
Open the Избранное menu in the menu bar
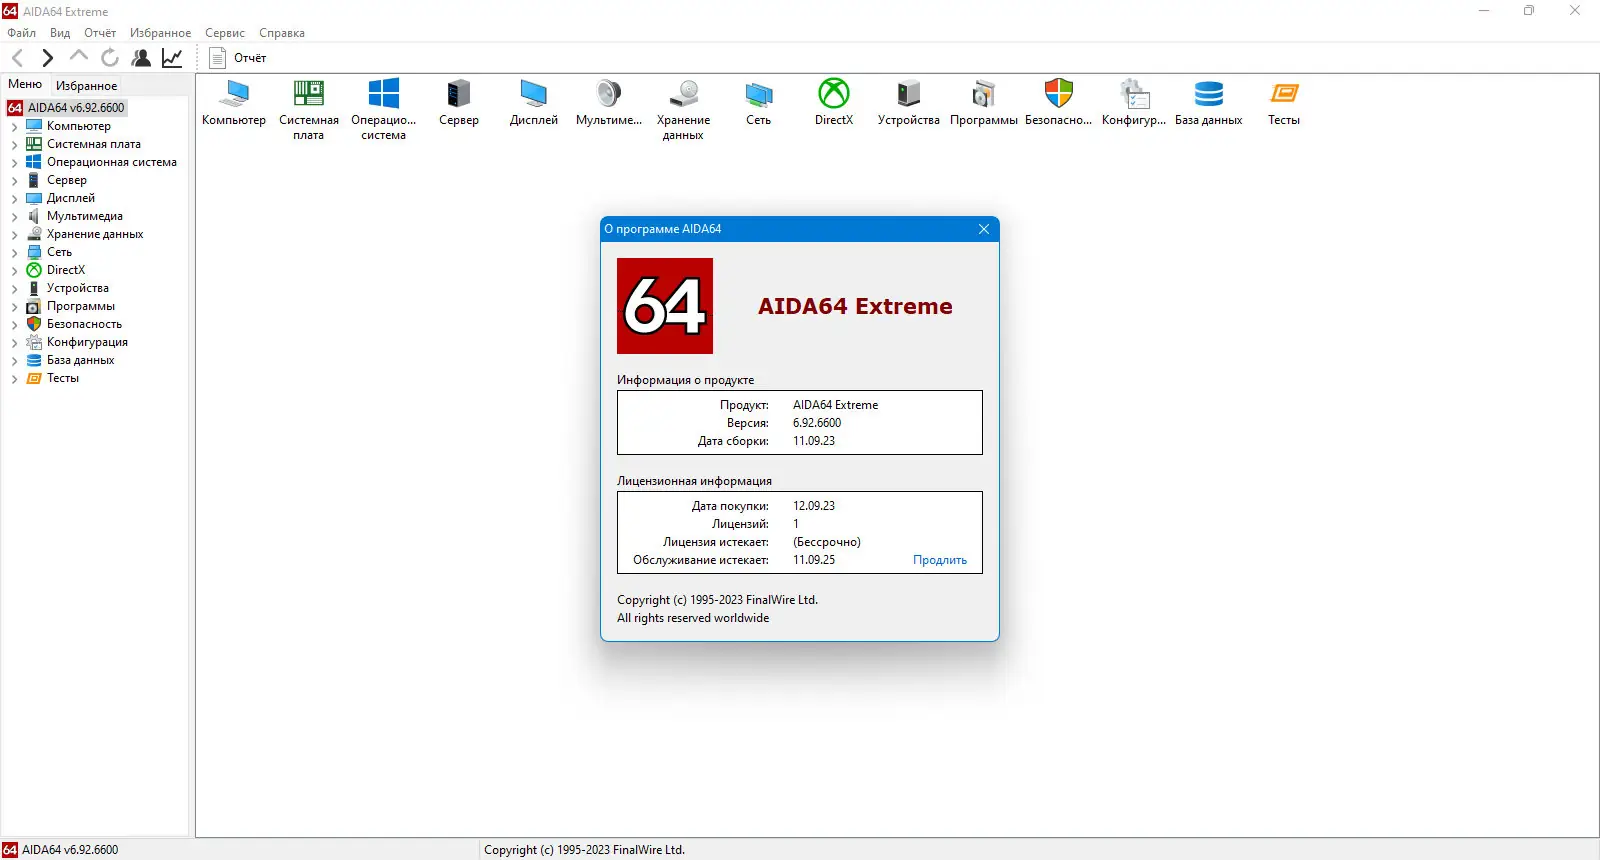(x=160, y=33)
